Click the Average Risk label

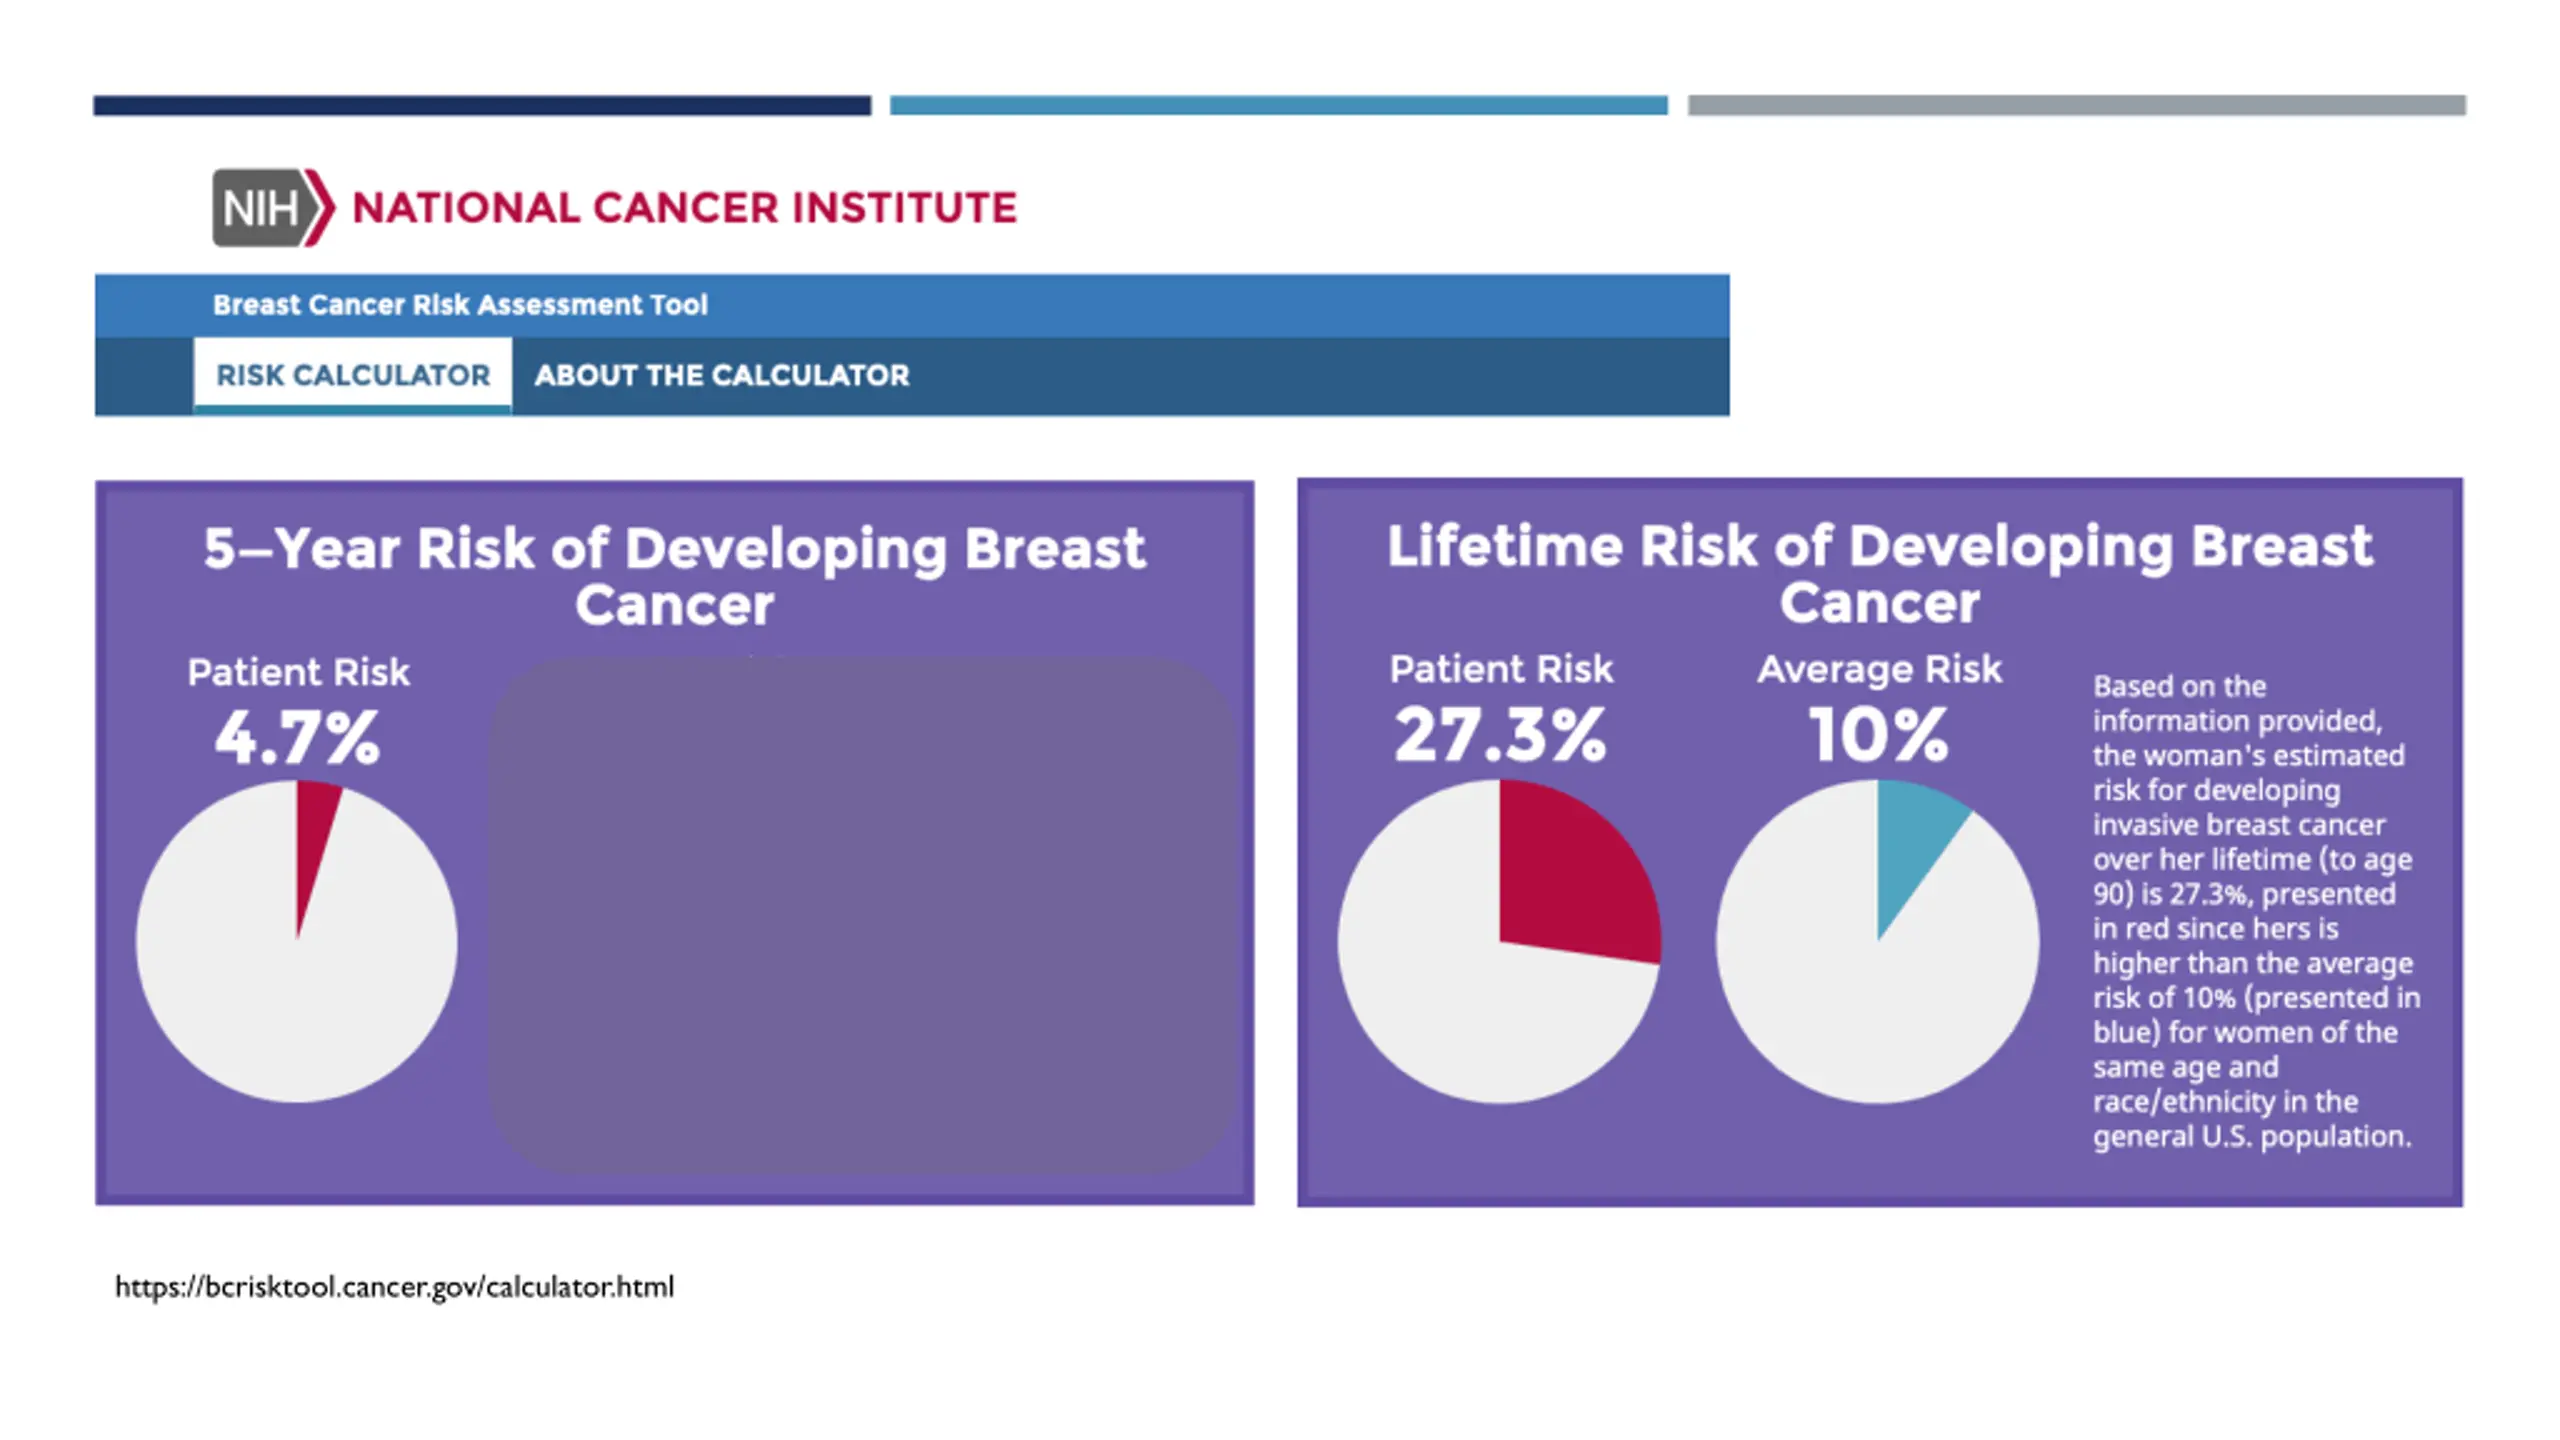[x=1879, y=669]
